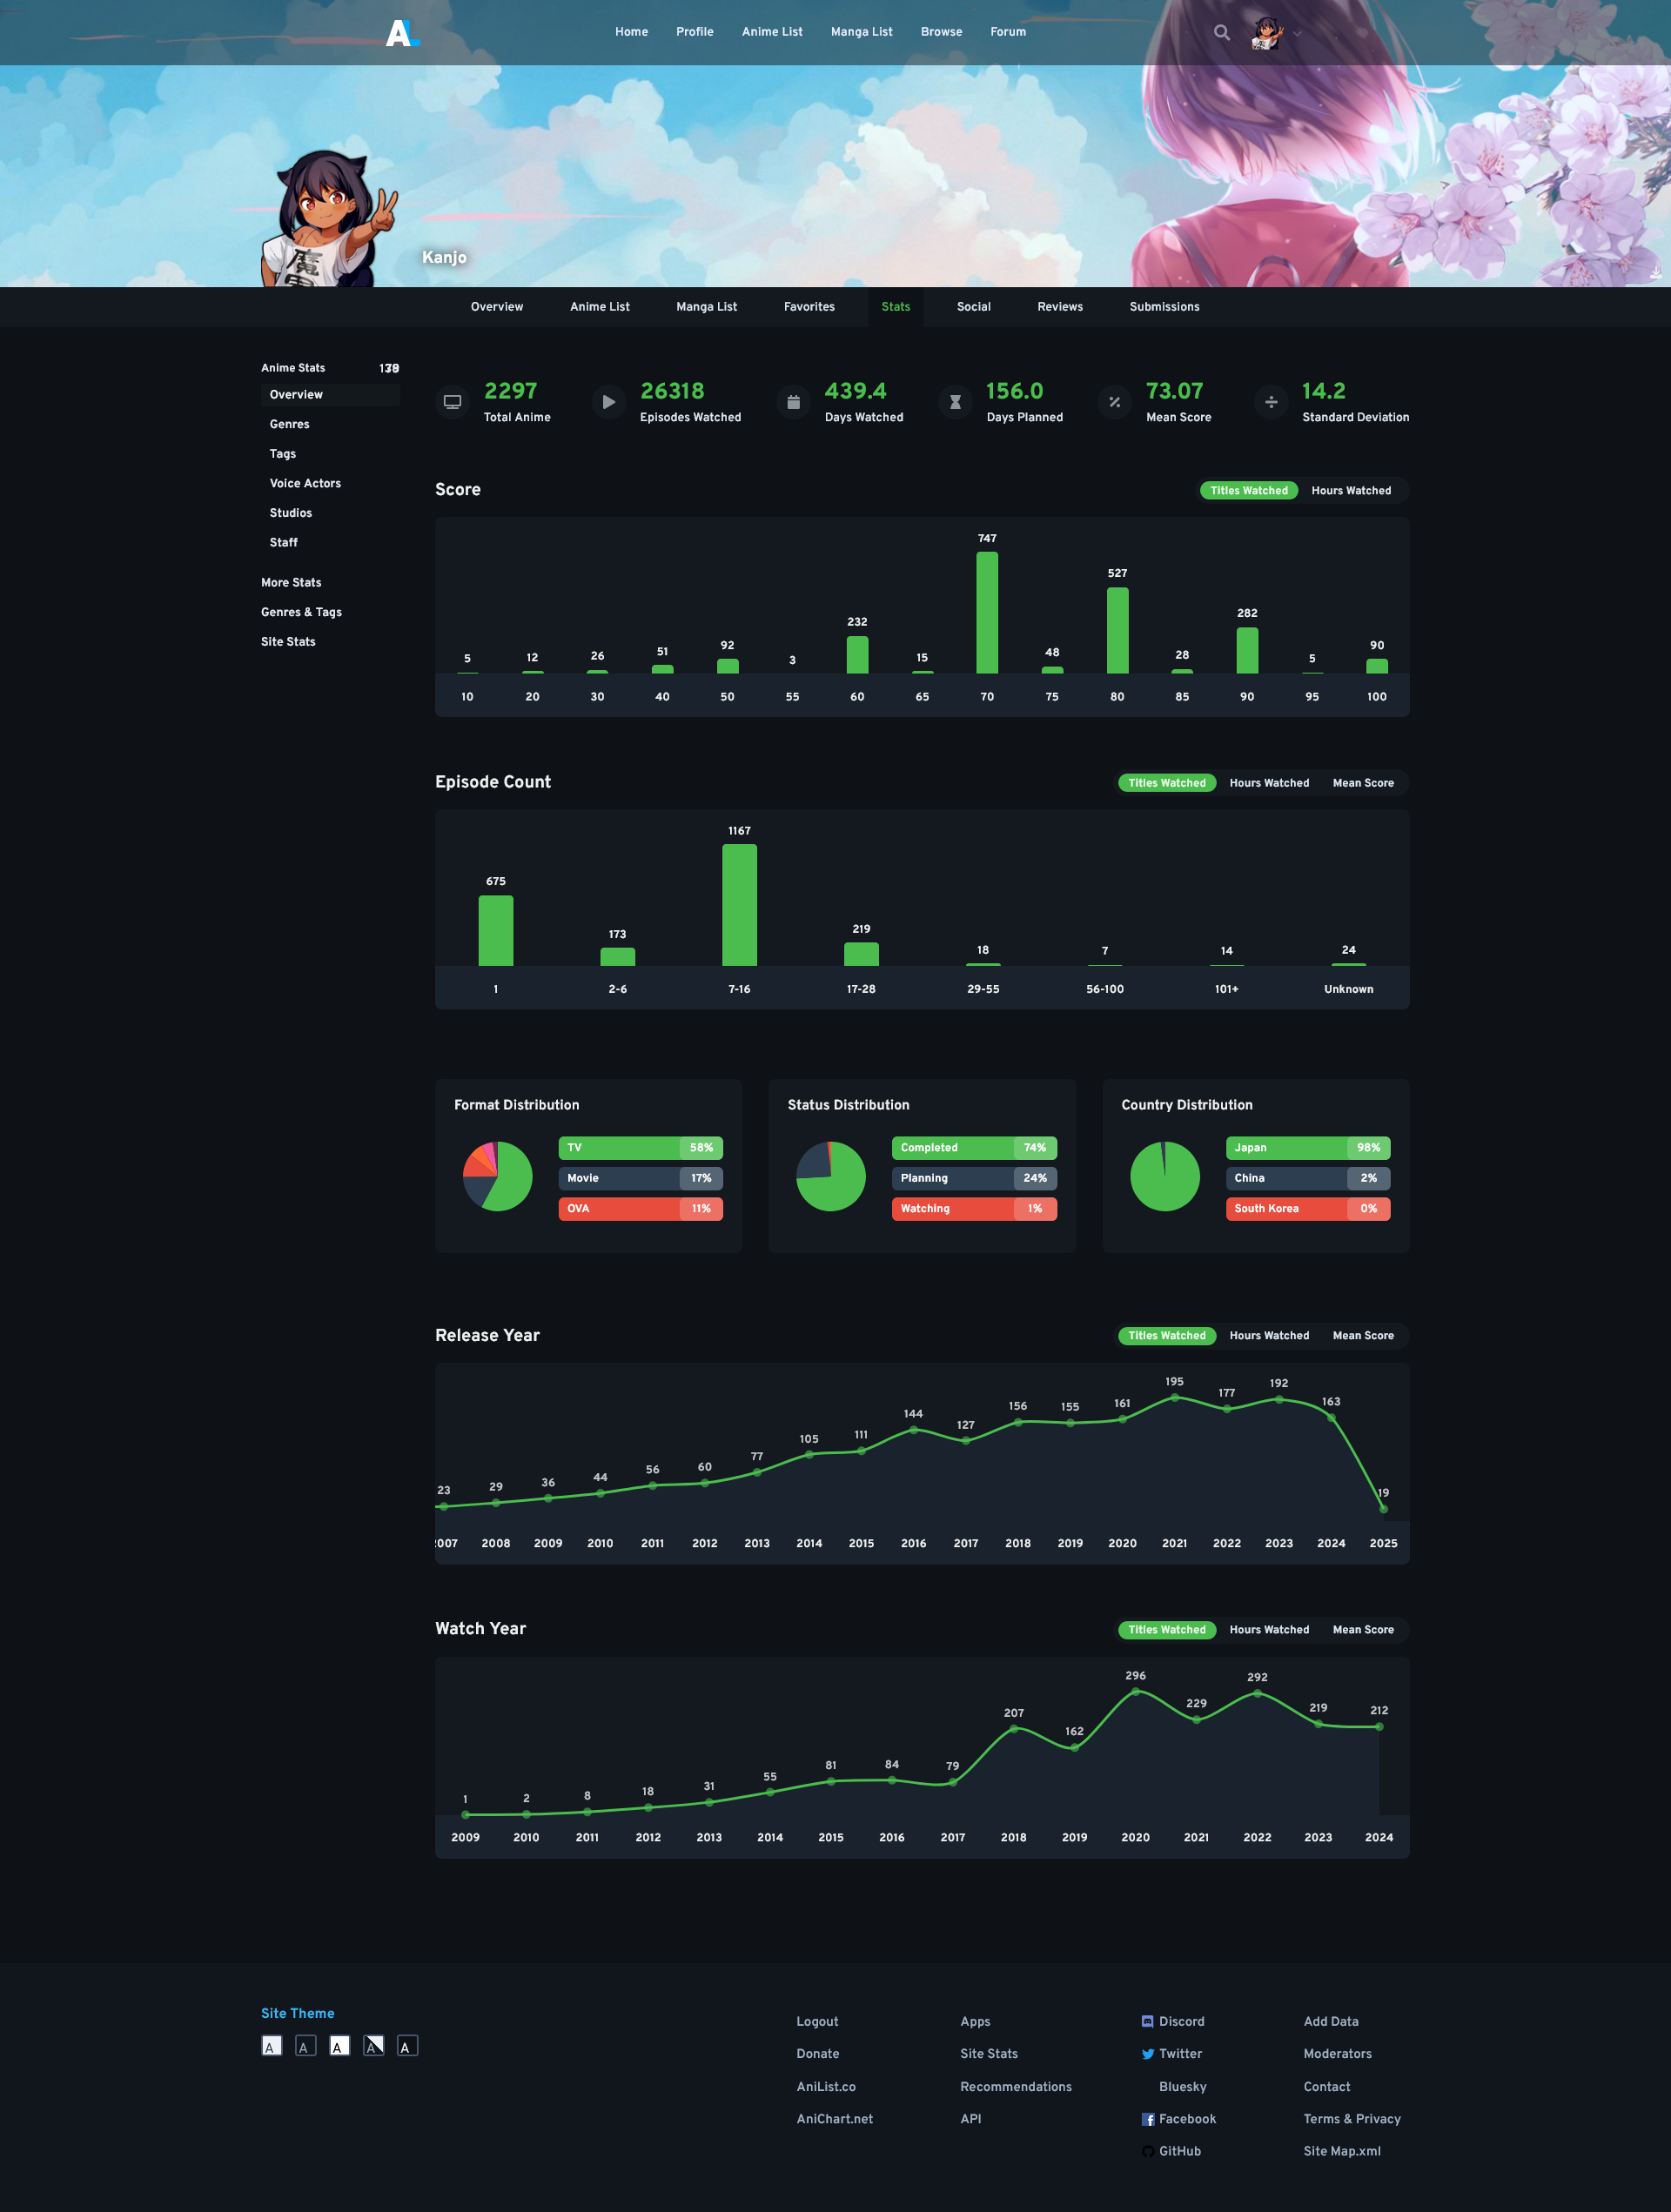Click the AniList logo icon
Image resolution: width=1671 pixels, height=2212 pixels.
click(402, 33)
